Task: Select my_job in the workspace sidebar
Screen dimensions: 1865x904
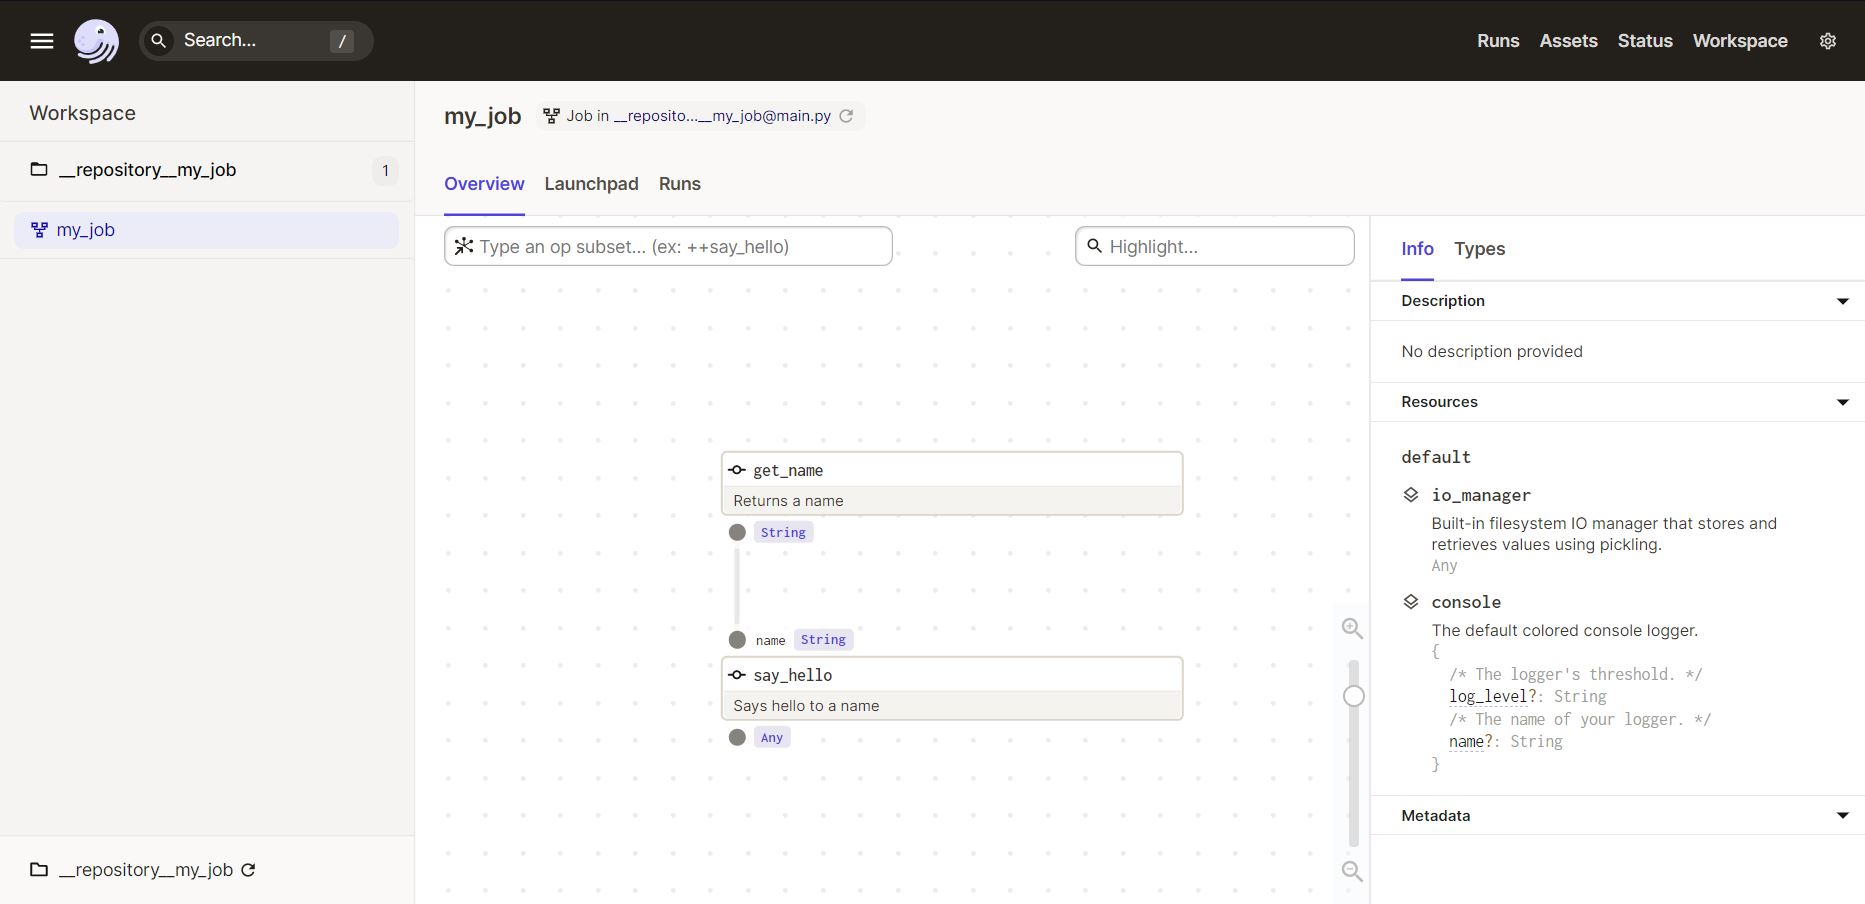Action: pyautogui.click(x=86, y=230)
